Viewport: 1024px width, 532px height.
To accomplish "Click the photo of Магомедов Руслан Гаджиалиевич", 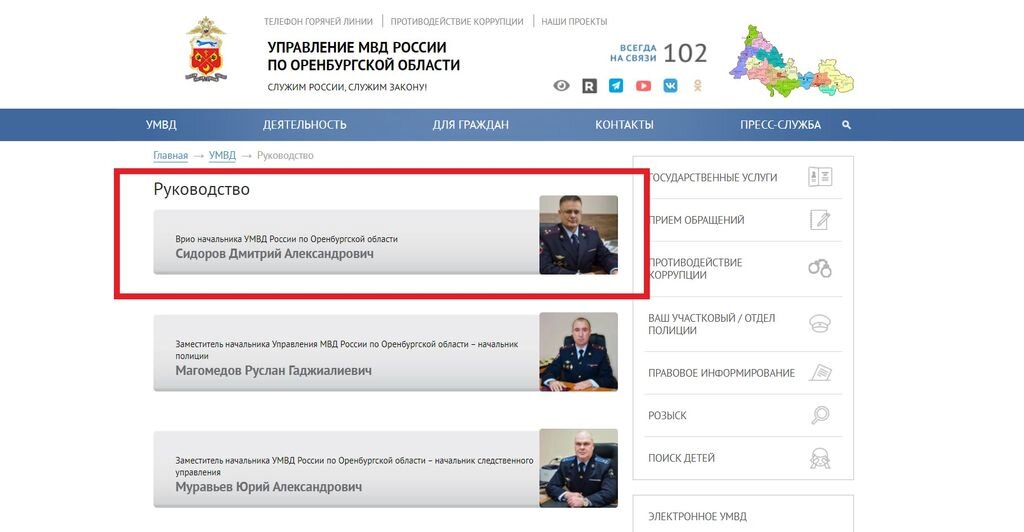I will (x=579, y=351).
